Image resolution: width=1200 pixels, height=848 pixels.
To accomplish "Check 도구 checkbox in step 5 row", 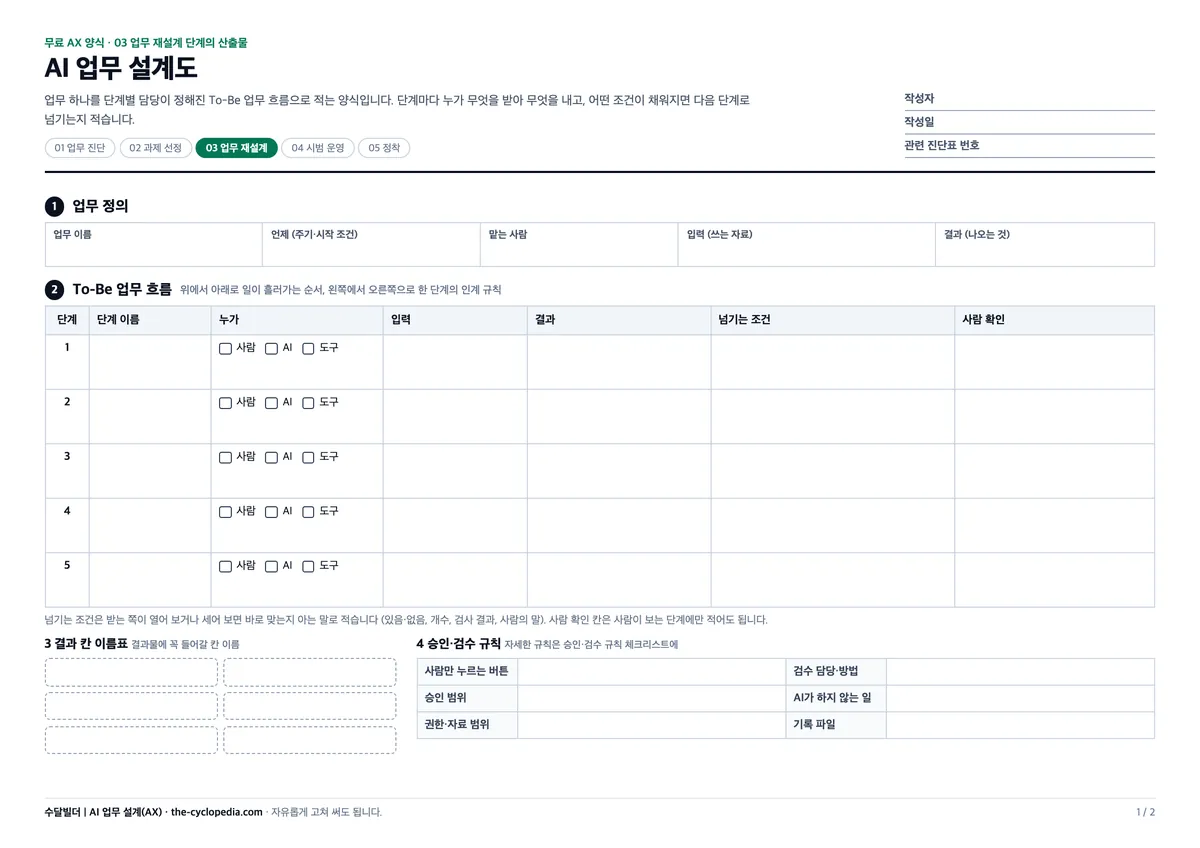I will (308, 566).
